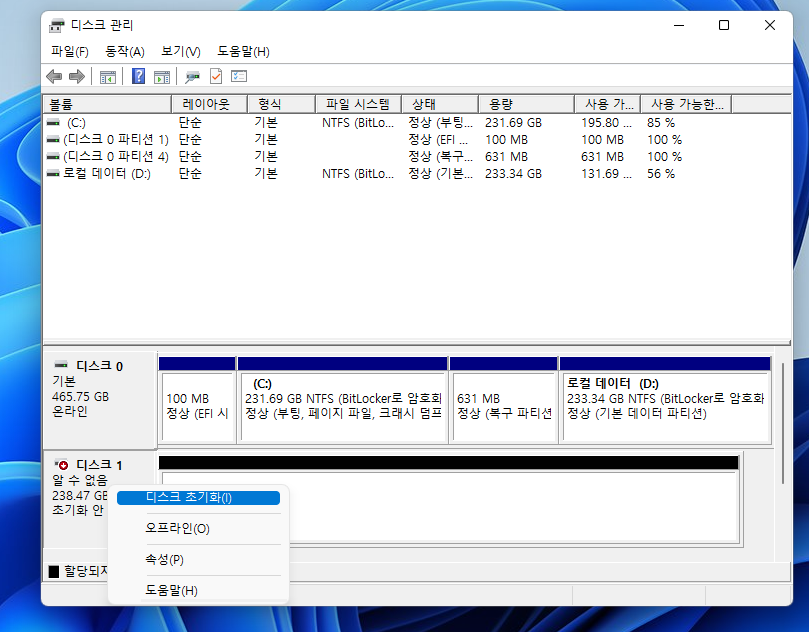
Task: Select the 631 MB recovery partition block
Action: coord(504,400)
